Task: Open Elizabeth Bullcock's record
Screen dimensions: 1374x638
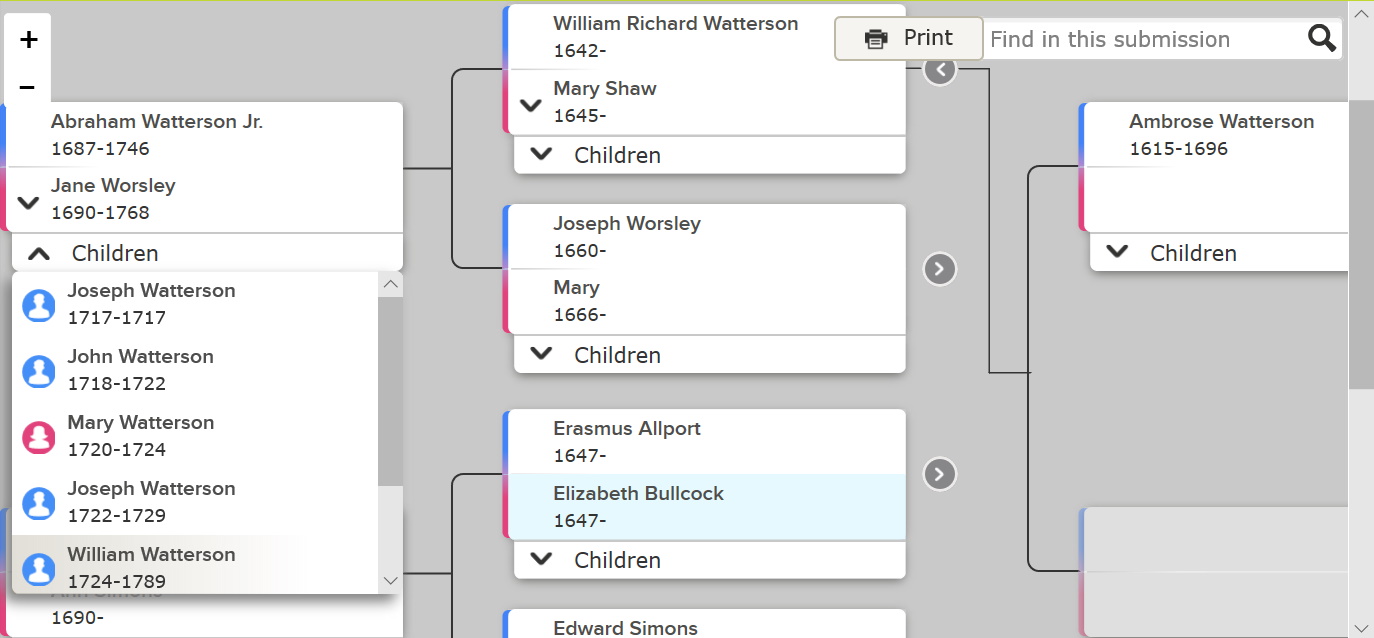Action: 638,506
